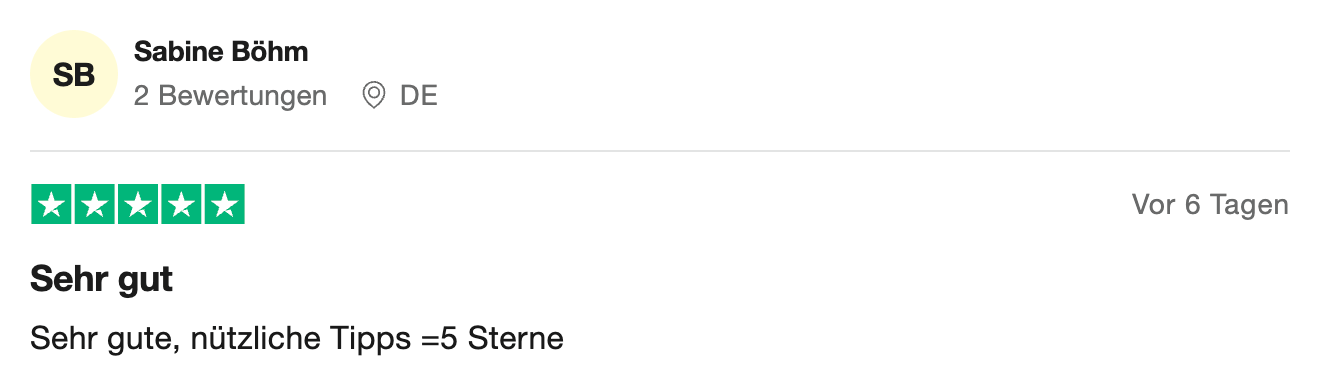Click the surname 'Böhm'
Screen dimensions: 1318x388
pyautogui.click(x=269, y=51)
